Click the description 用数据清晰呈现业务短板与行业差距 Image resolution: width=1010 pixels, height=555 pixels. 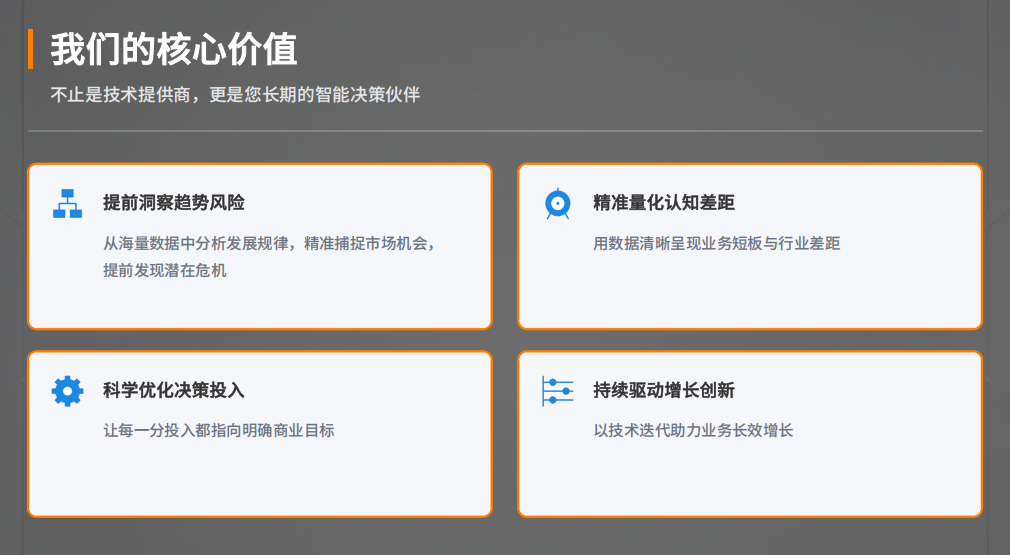pos(716,243)
